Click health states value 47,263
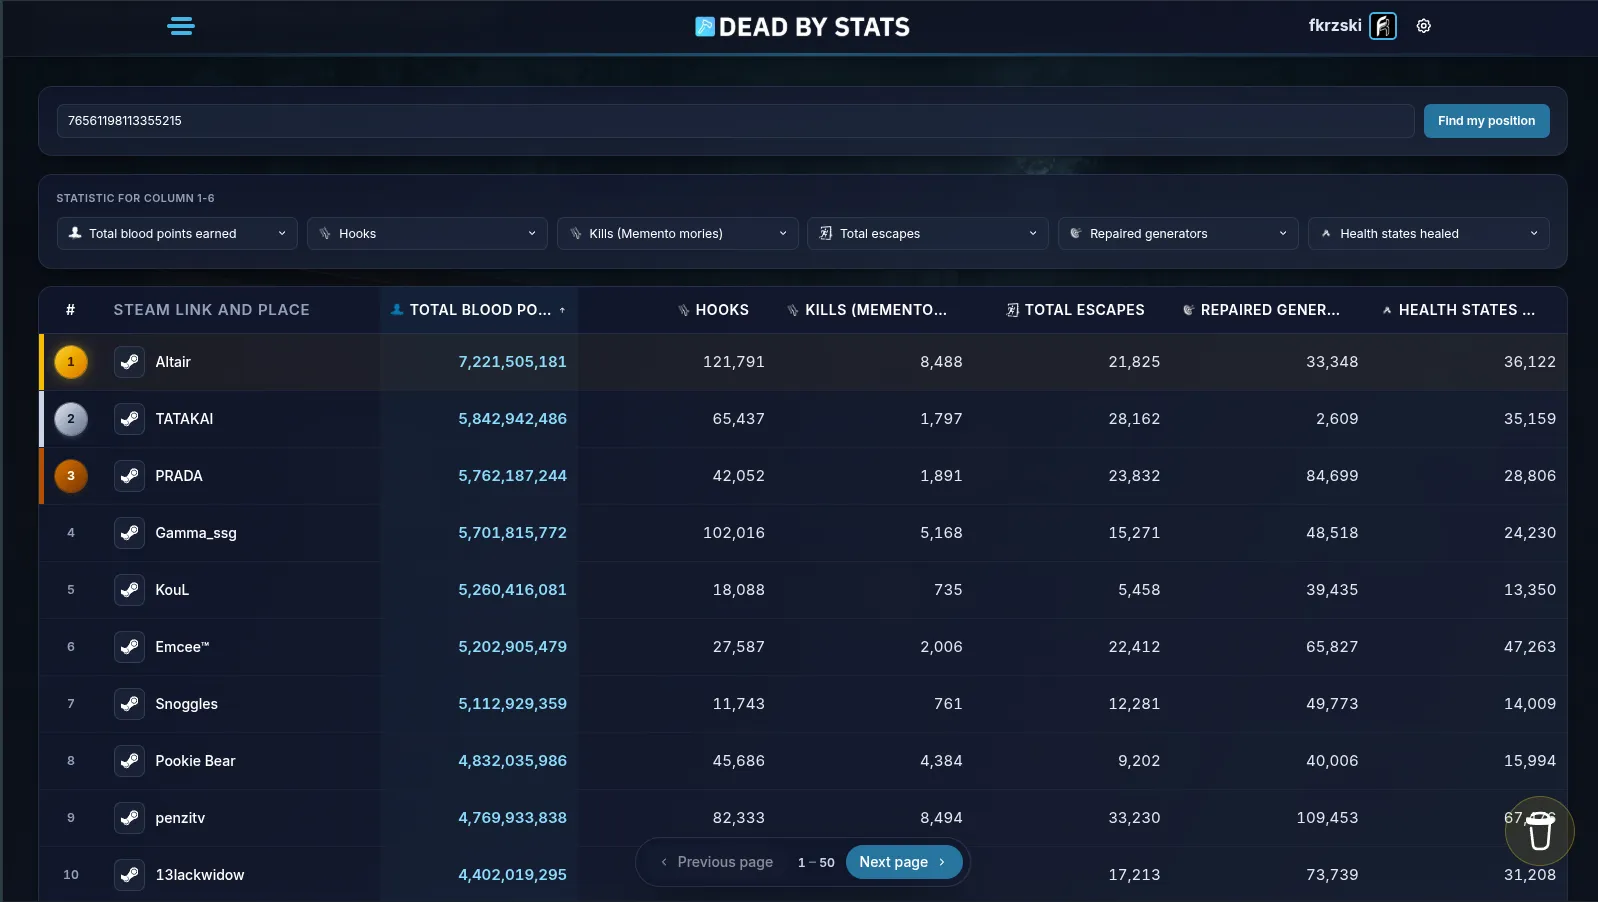 pyautogui.click(x=1530, y=647)
